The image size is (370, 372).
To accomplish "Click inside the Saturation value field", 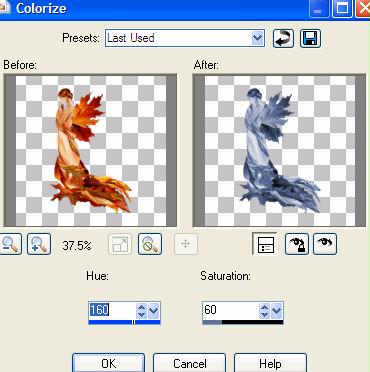I will pyautogui.click(x=231, y=310).
